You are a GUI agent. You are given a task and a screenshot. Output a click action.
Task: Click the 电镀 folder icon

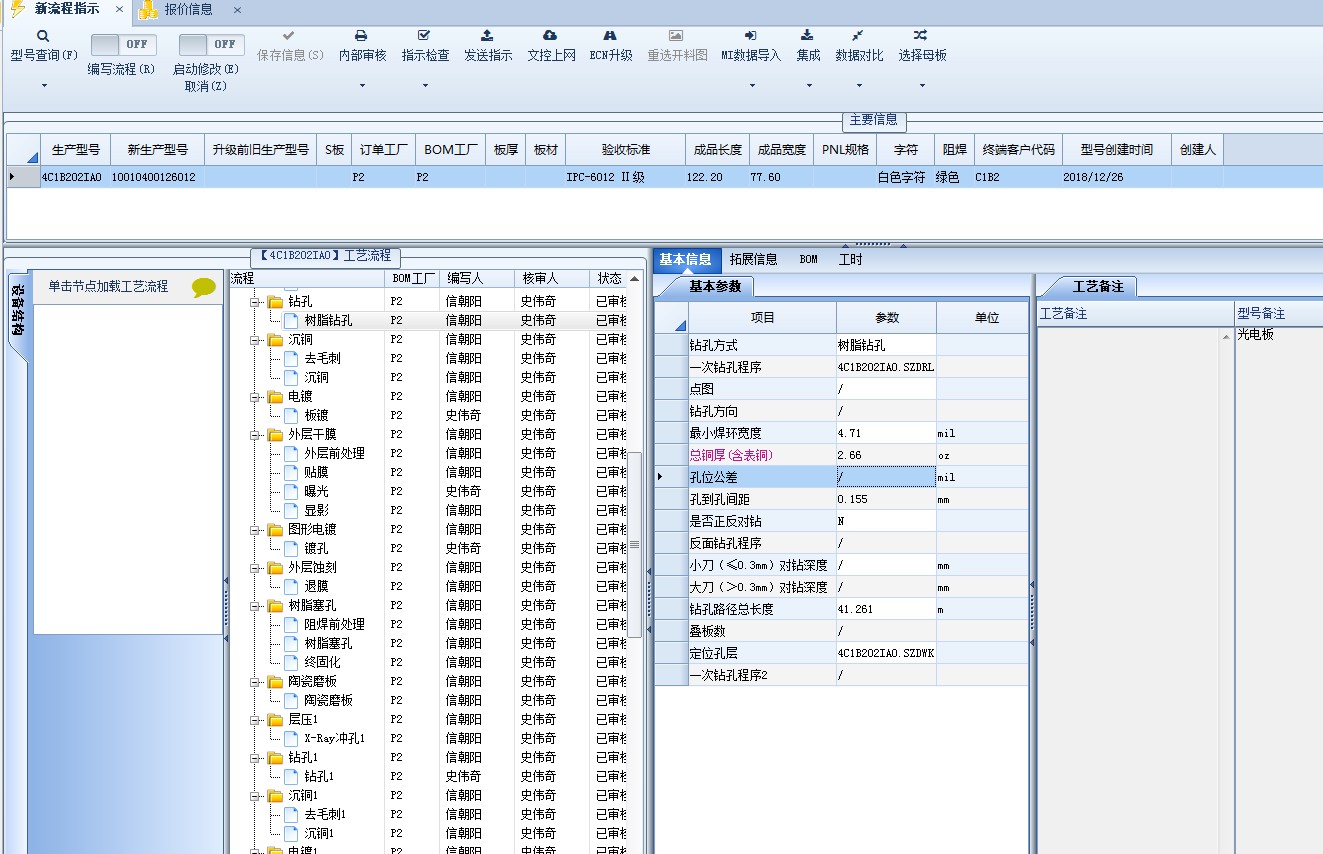[275, 397]
